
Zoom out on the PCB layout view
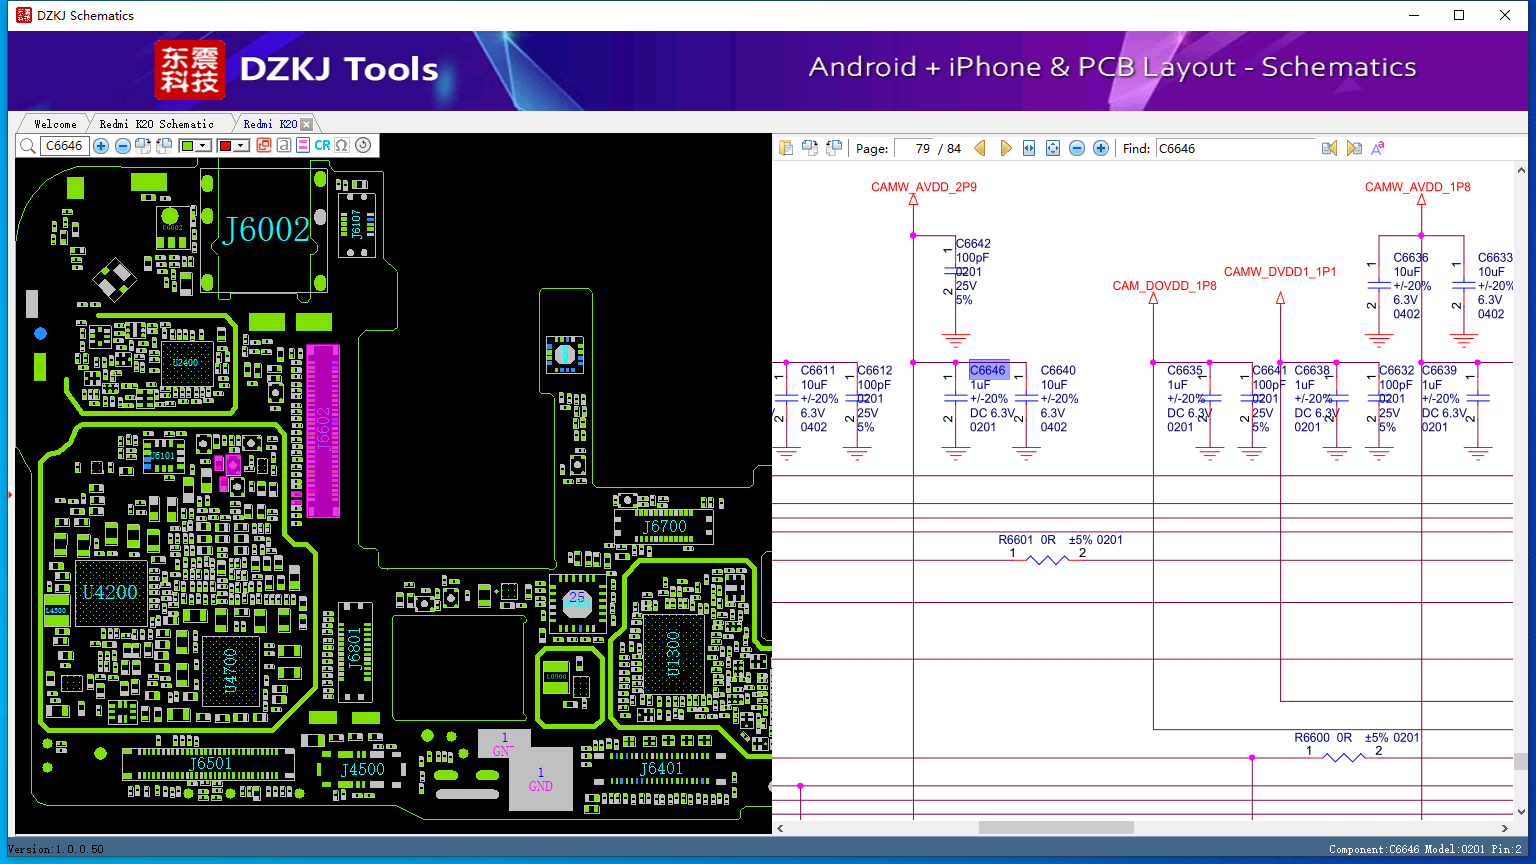[x=123, y=146]
